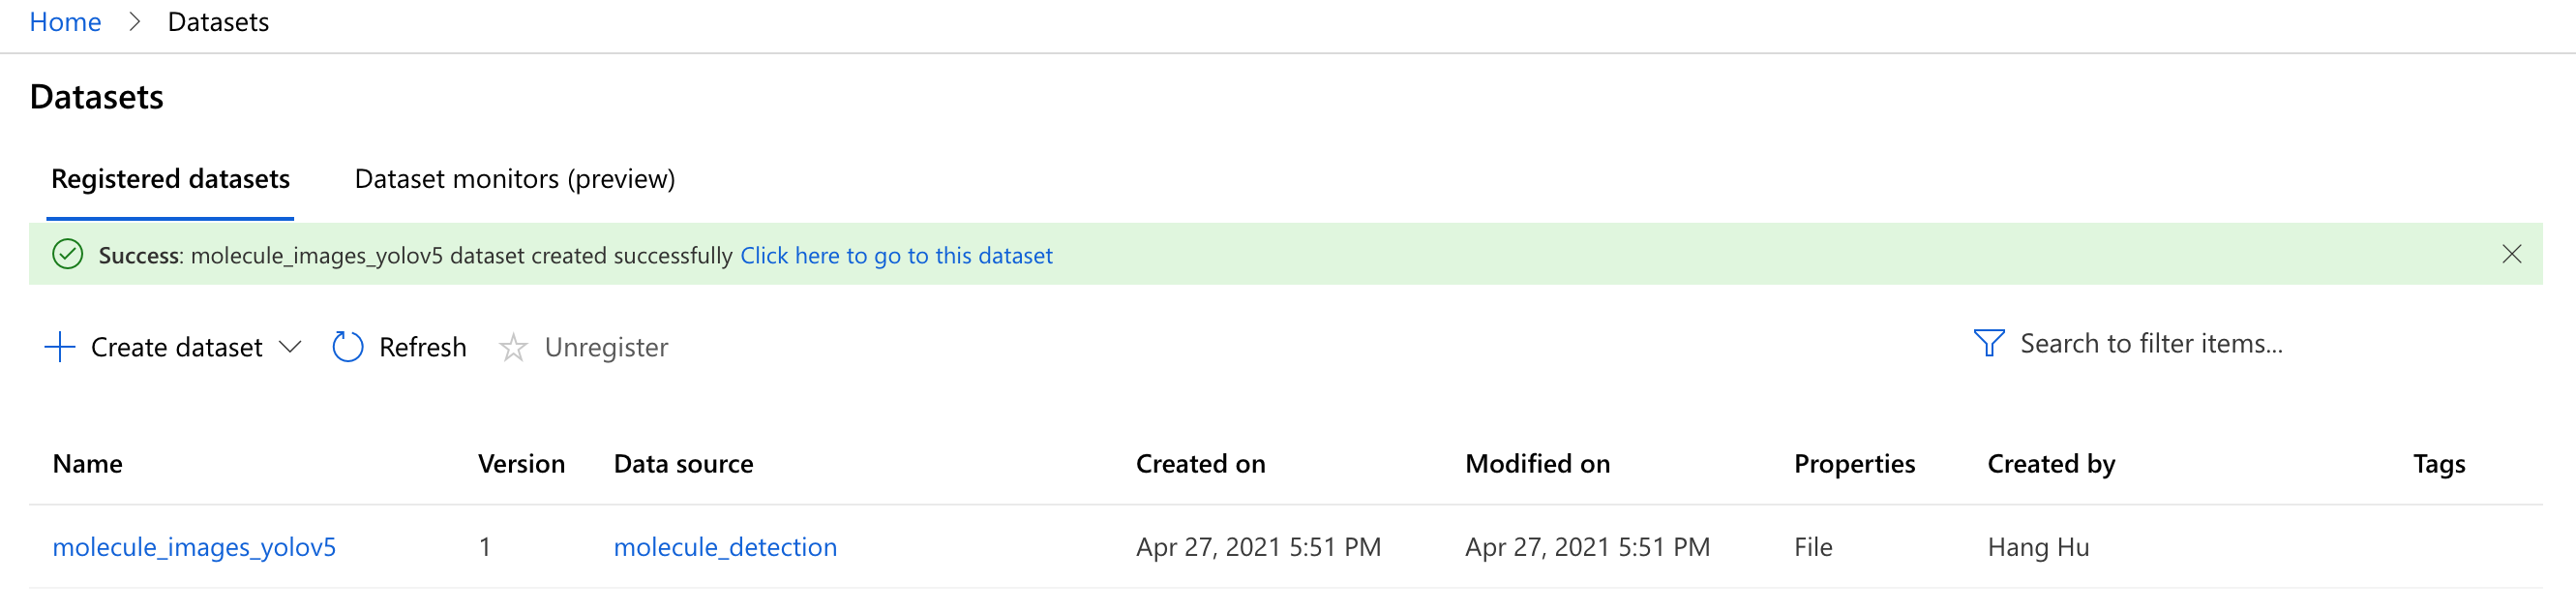Click the breadcrumb chevron separator
The width and height of the screenshot is (2576, 614).
click(x=135, y=22)
